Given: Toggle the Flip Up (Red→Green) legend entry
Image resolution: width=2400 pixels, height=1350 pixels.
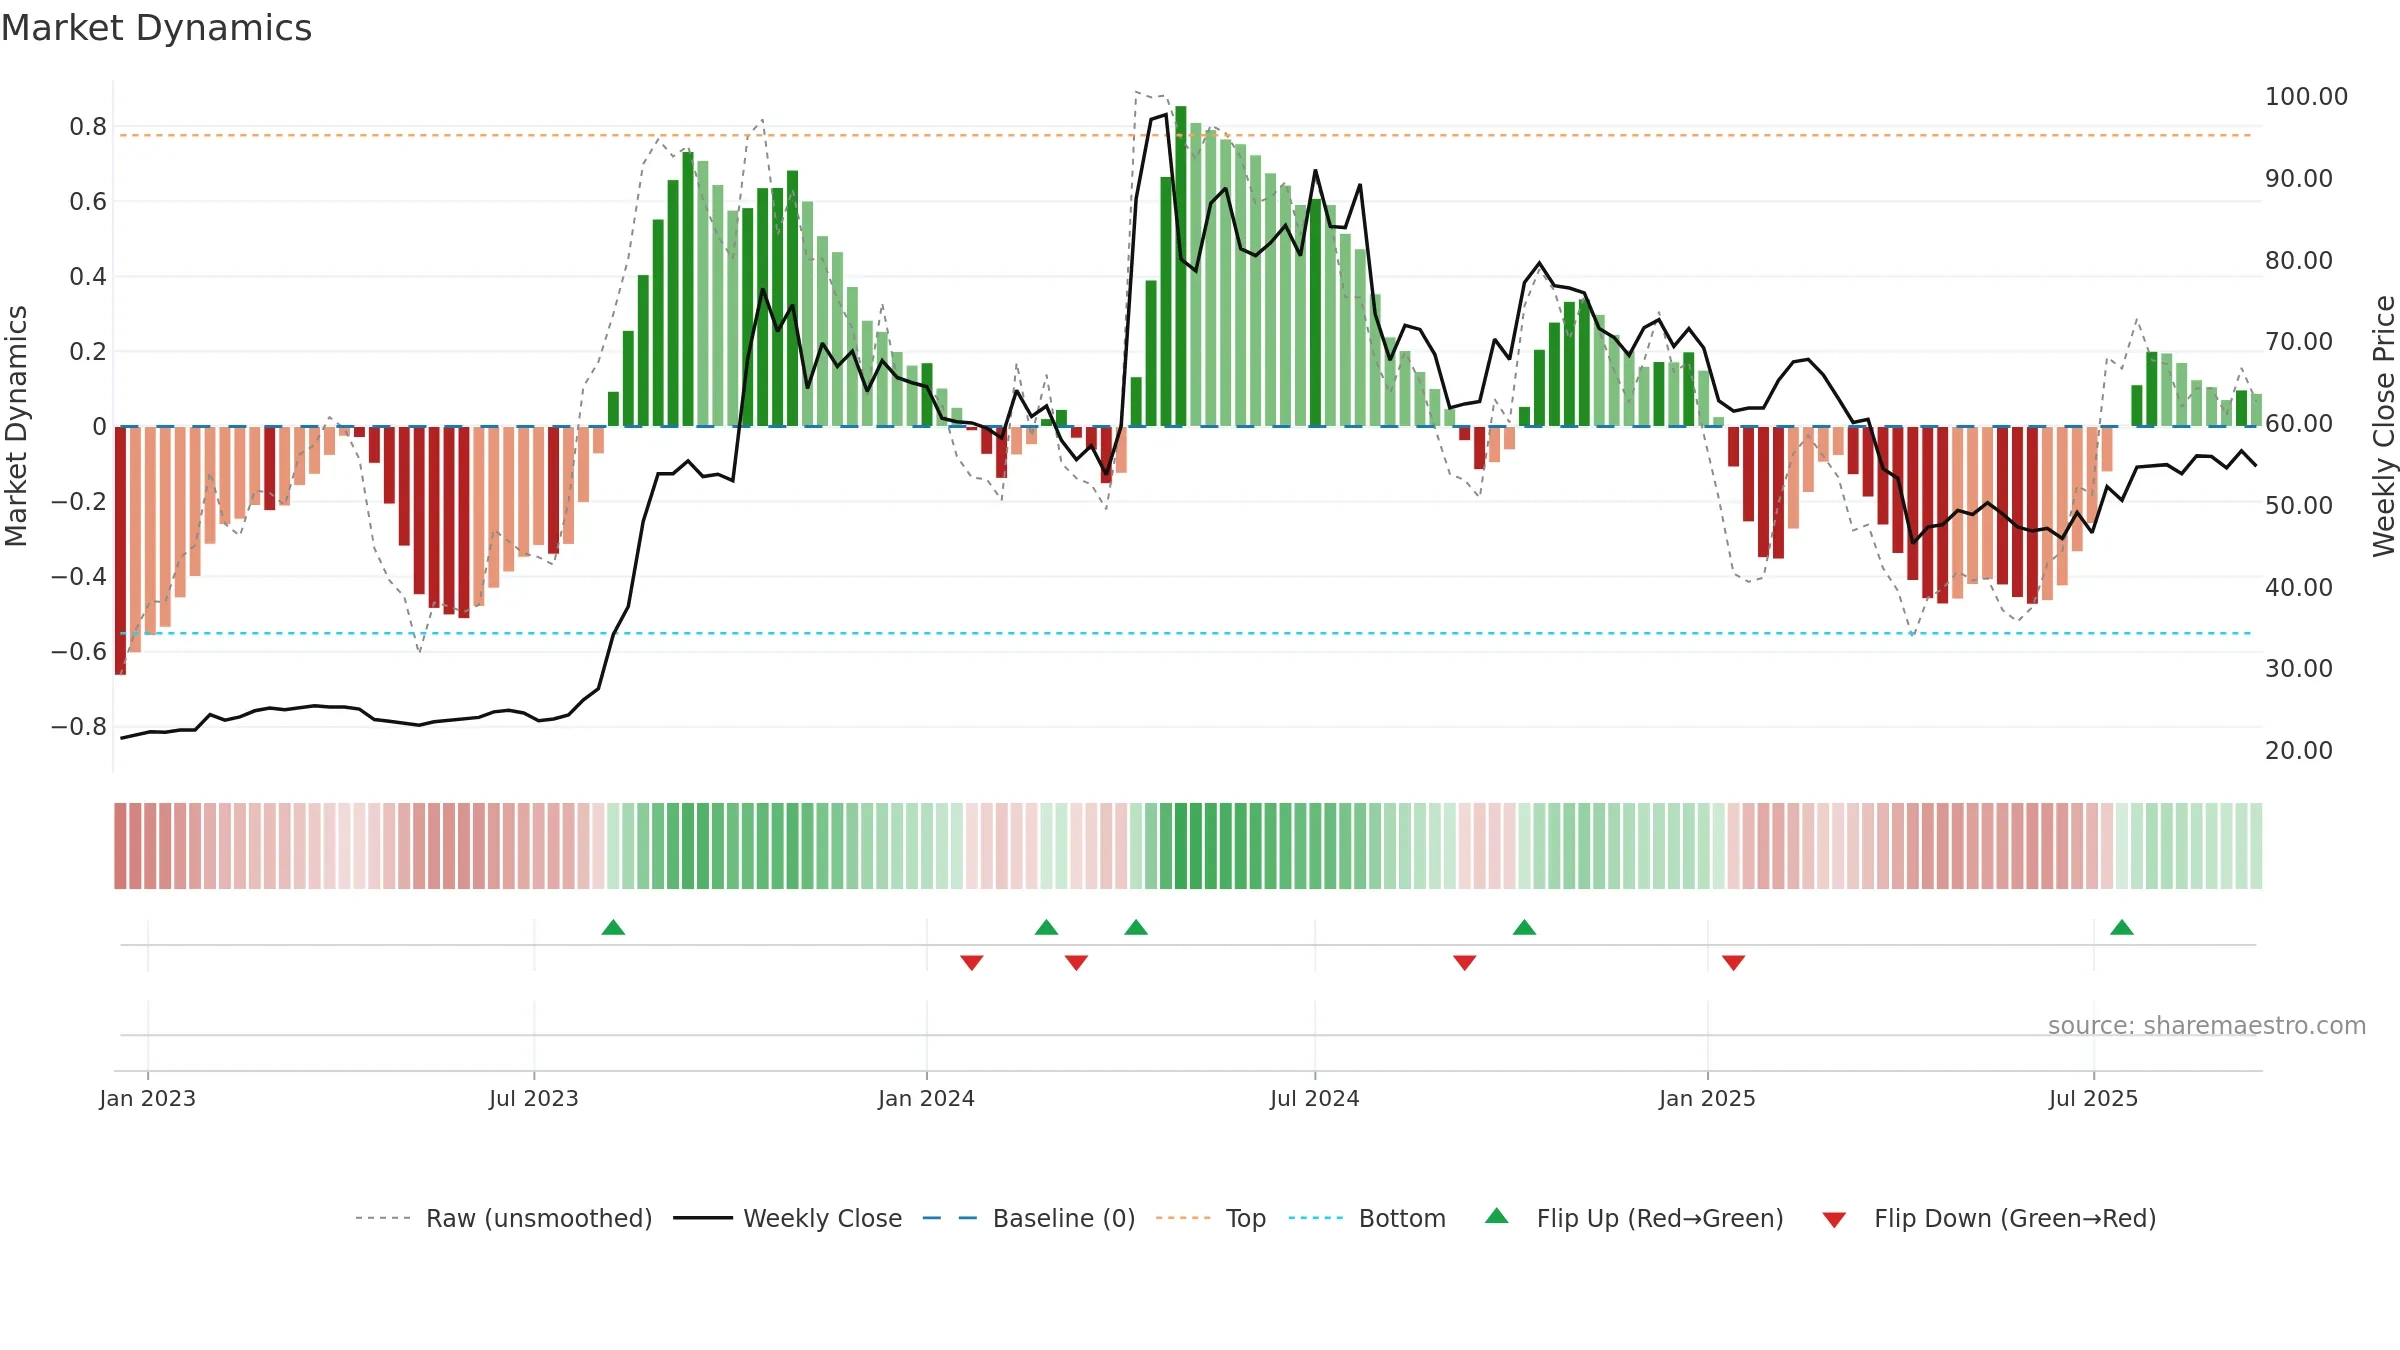Looking at the screenshot, I should (1634, 1218).
